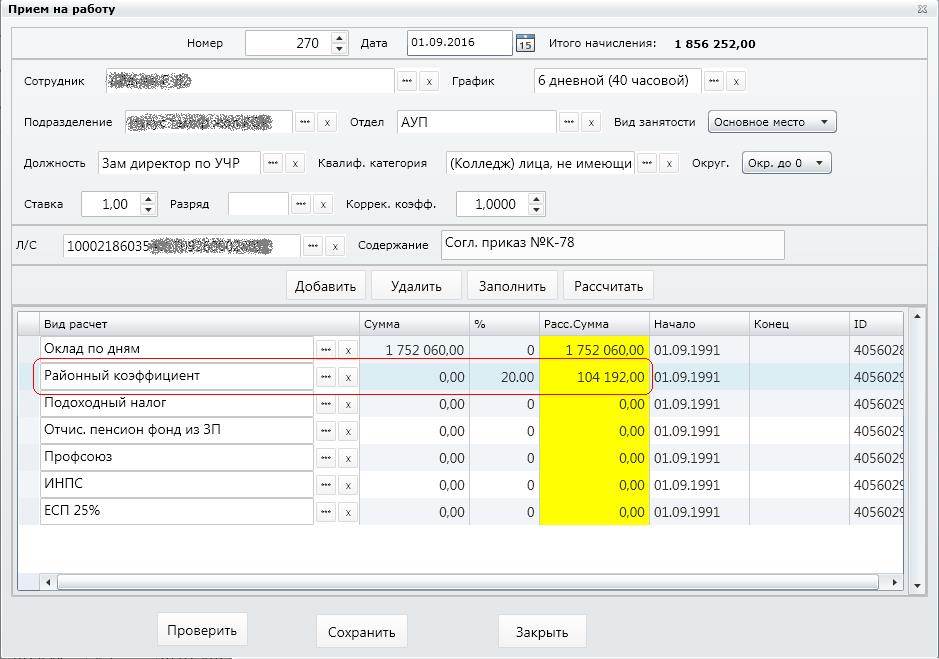The image size is (939, 659).
Task: Clear the Отдел field with x
Action: pos(591,122)
